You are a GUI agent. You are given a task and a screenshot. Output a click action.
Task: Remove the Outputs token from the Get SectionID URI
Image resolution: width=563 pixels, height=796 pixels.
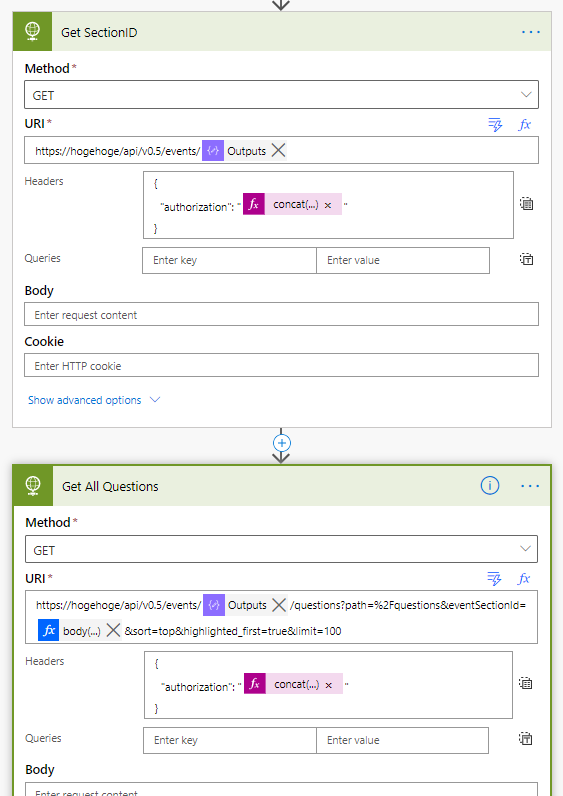coord(278,150)
